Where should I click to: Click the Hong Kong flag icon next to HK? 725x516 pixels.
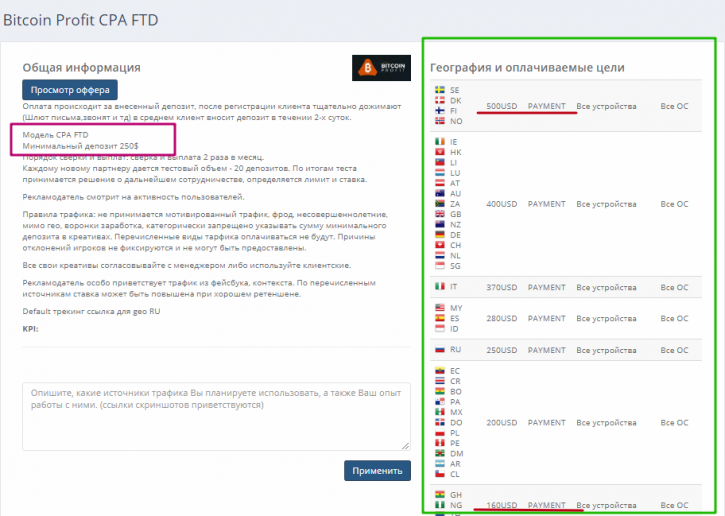tap(440, 152)
